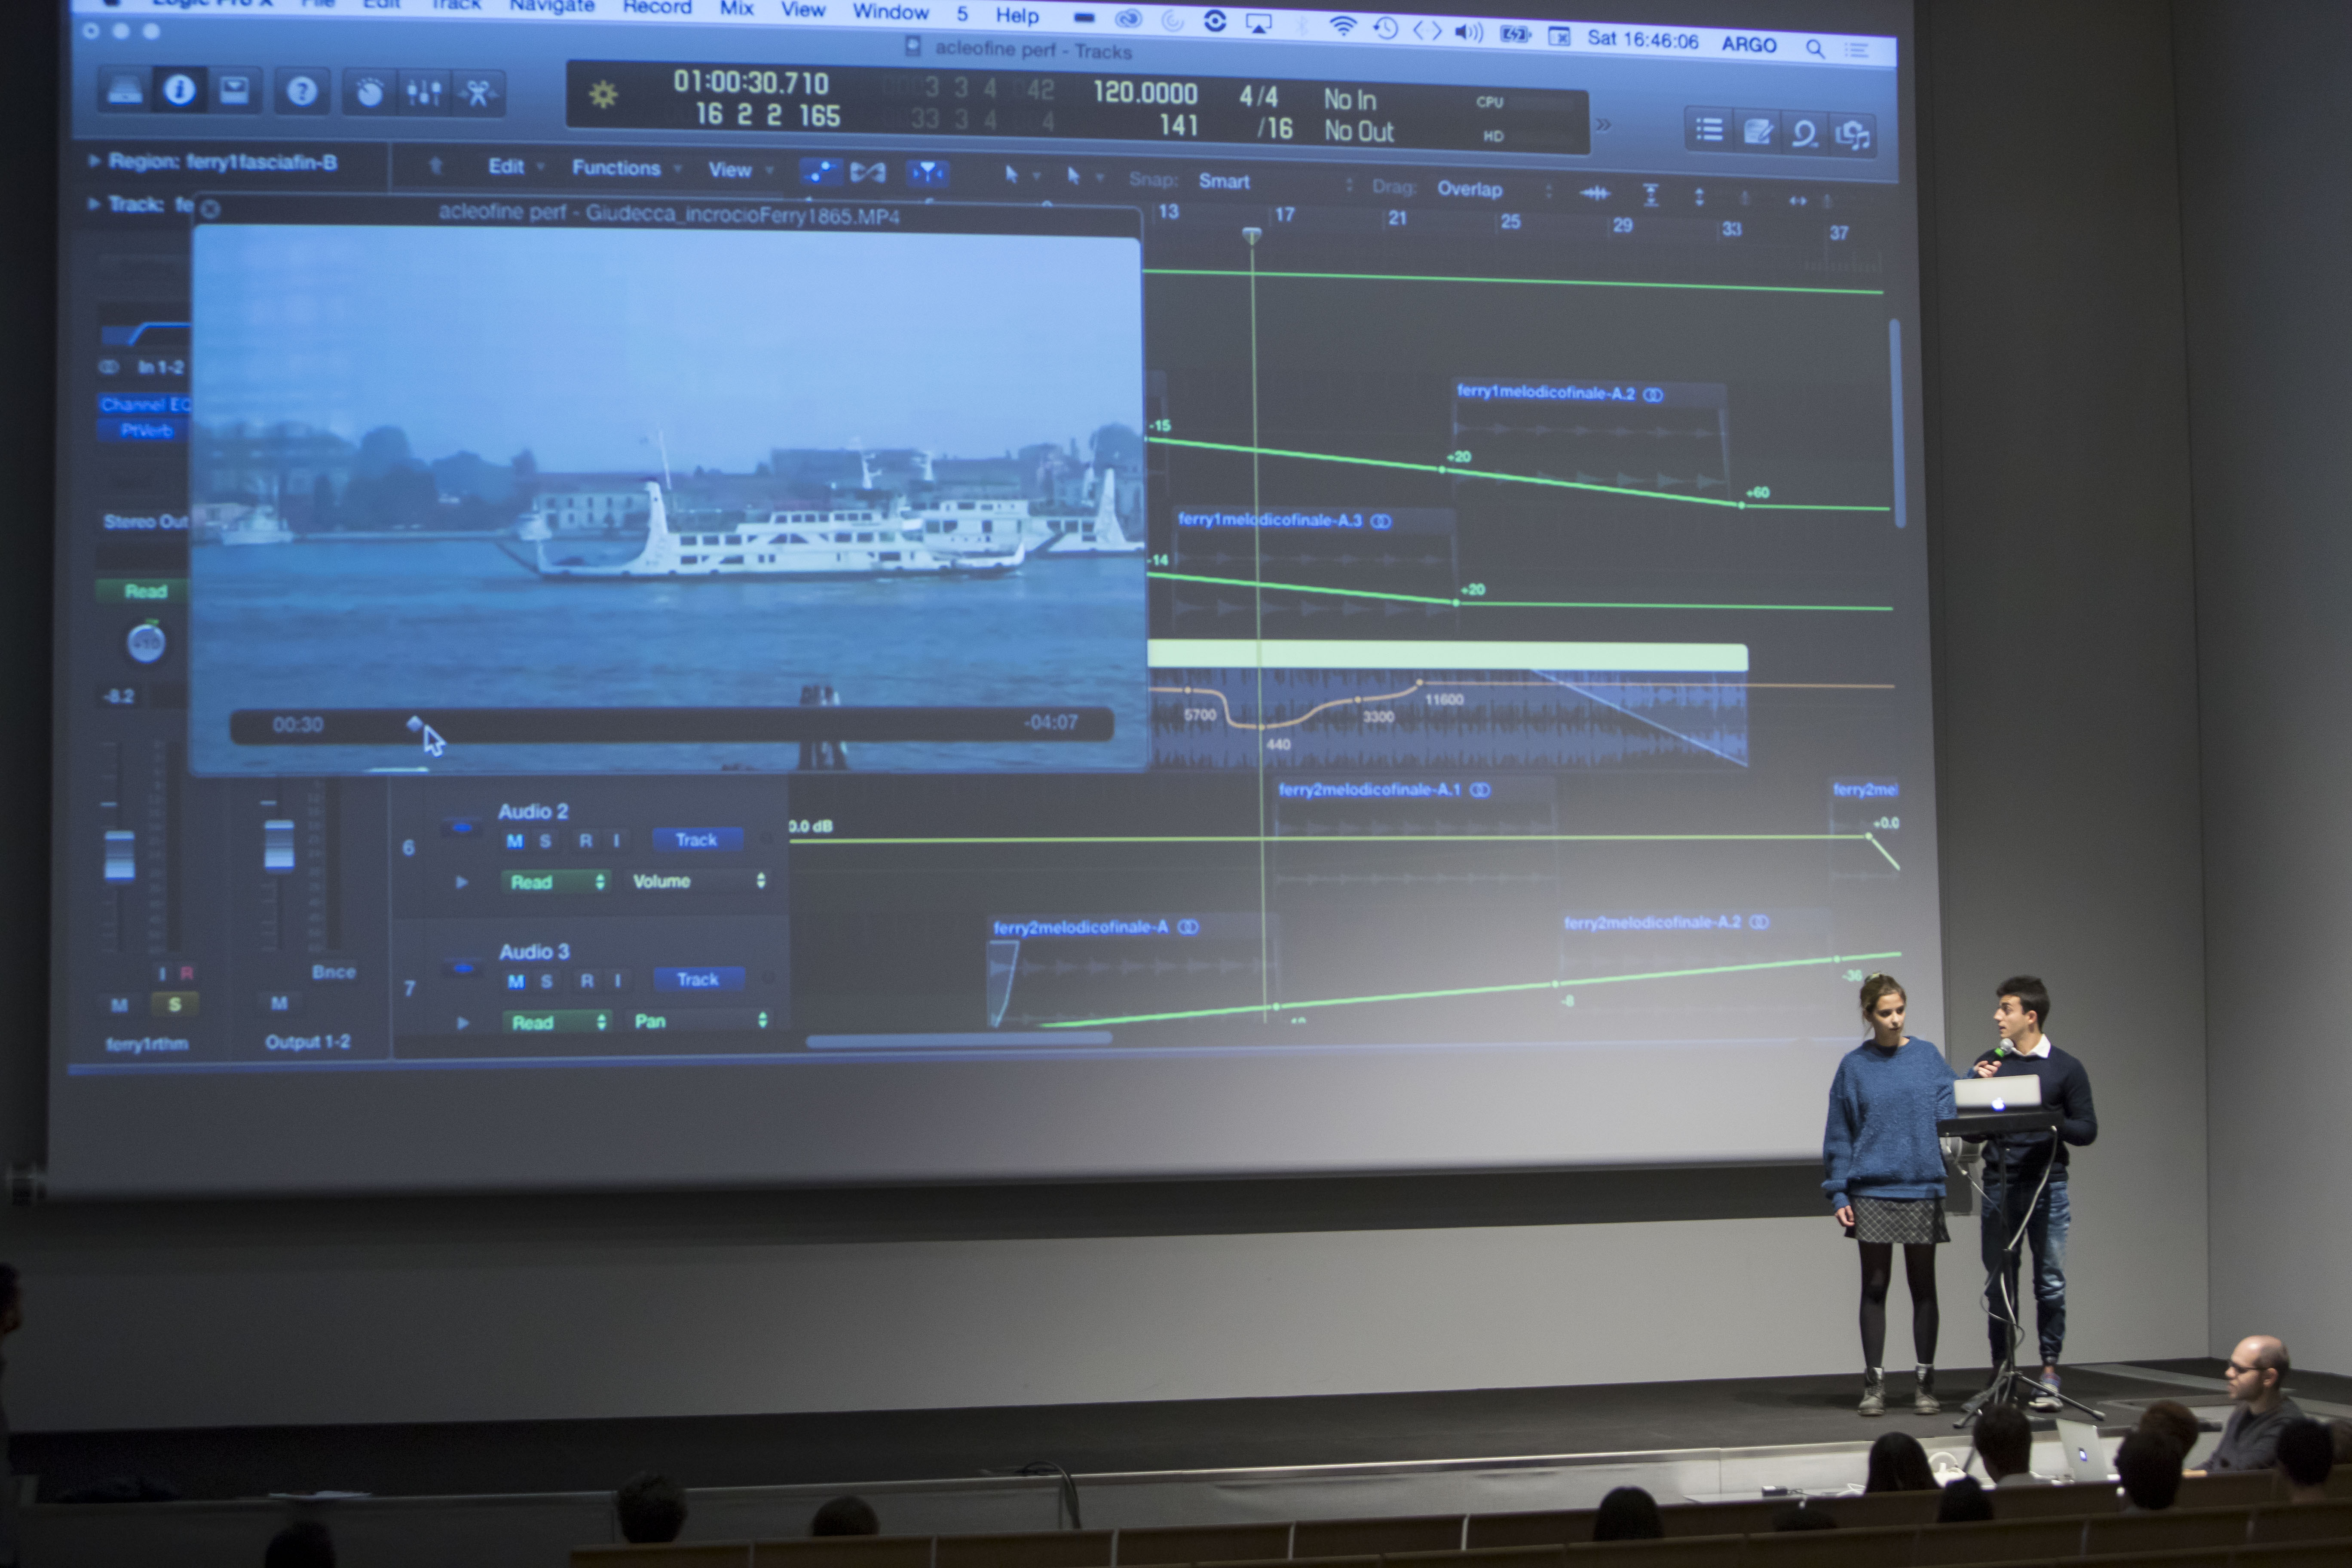Image resolution: width=2352 pixels, height=1568 pixels.
Task: Toggle the automation view icon
Action: click(820, 172)
